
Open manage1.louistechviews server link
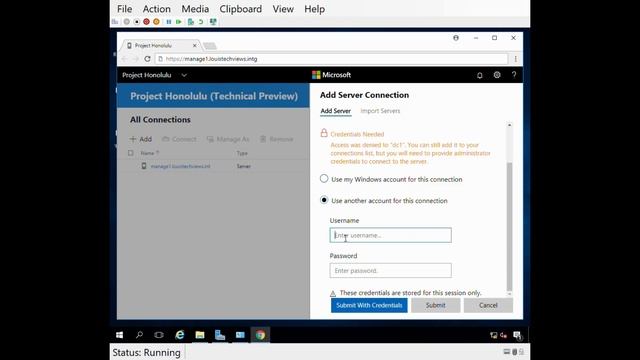(180, 166)
